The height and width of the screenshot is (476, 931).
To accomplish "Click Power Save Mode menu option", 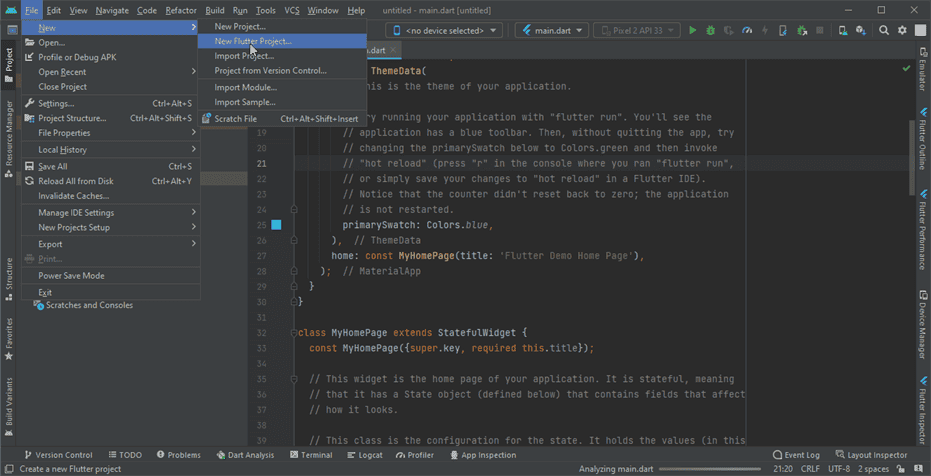I will point(71,275).
